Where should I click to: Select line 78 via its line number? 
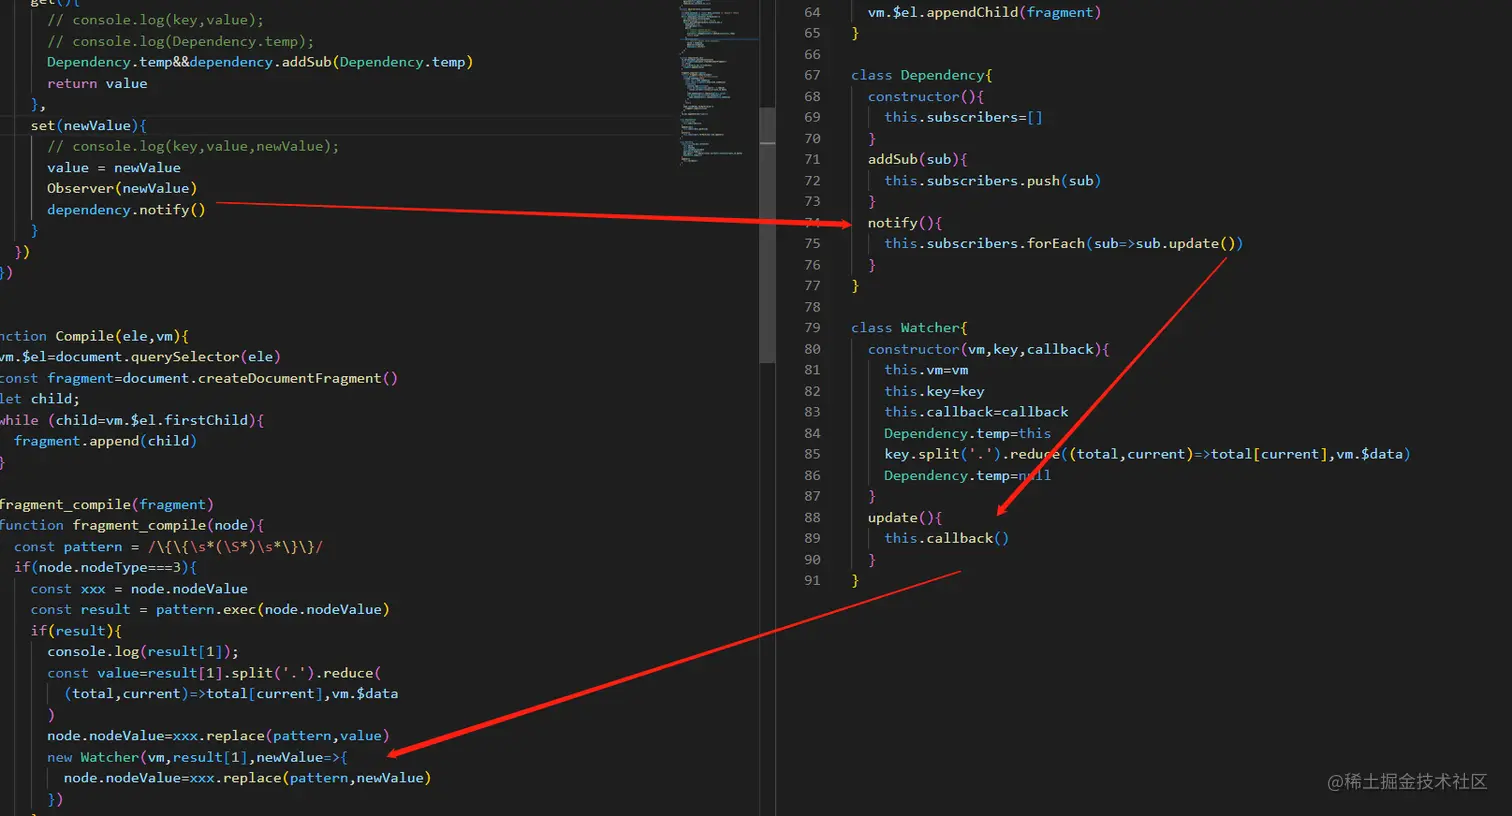tap(812, 307)
